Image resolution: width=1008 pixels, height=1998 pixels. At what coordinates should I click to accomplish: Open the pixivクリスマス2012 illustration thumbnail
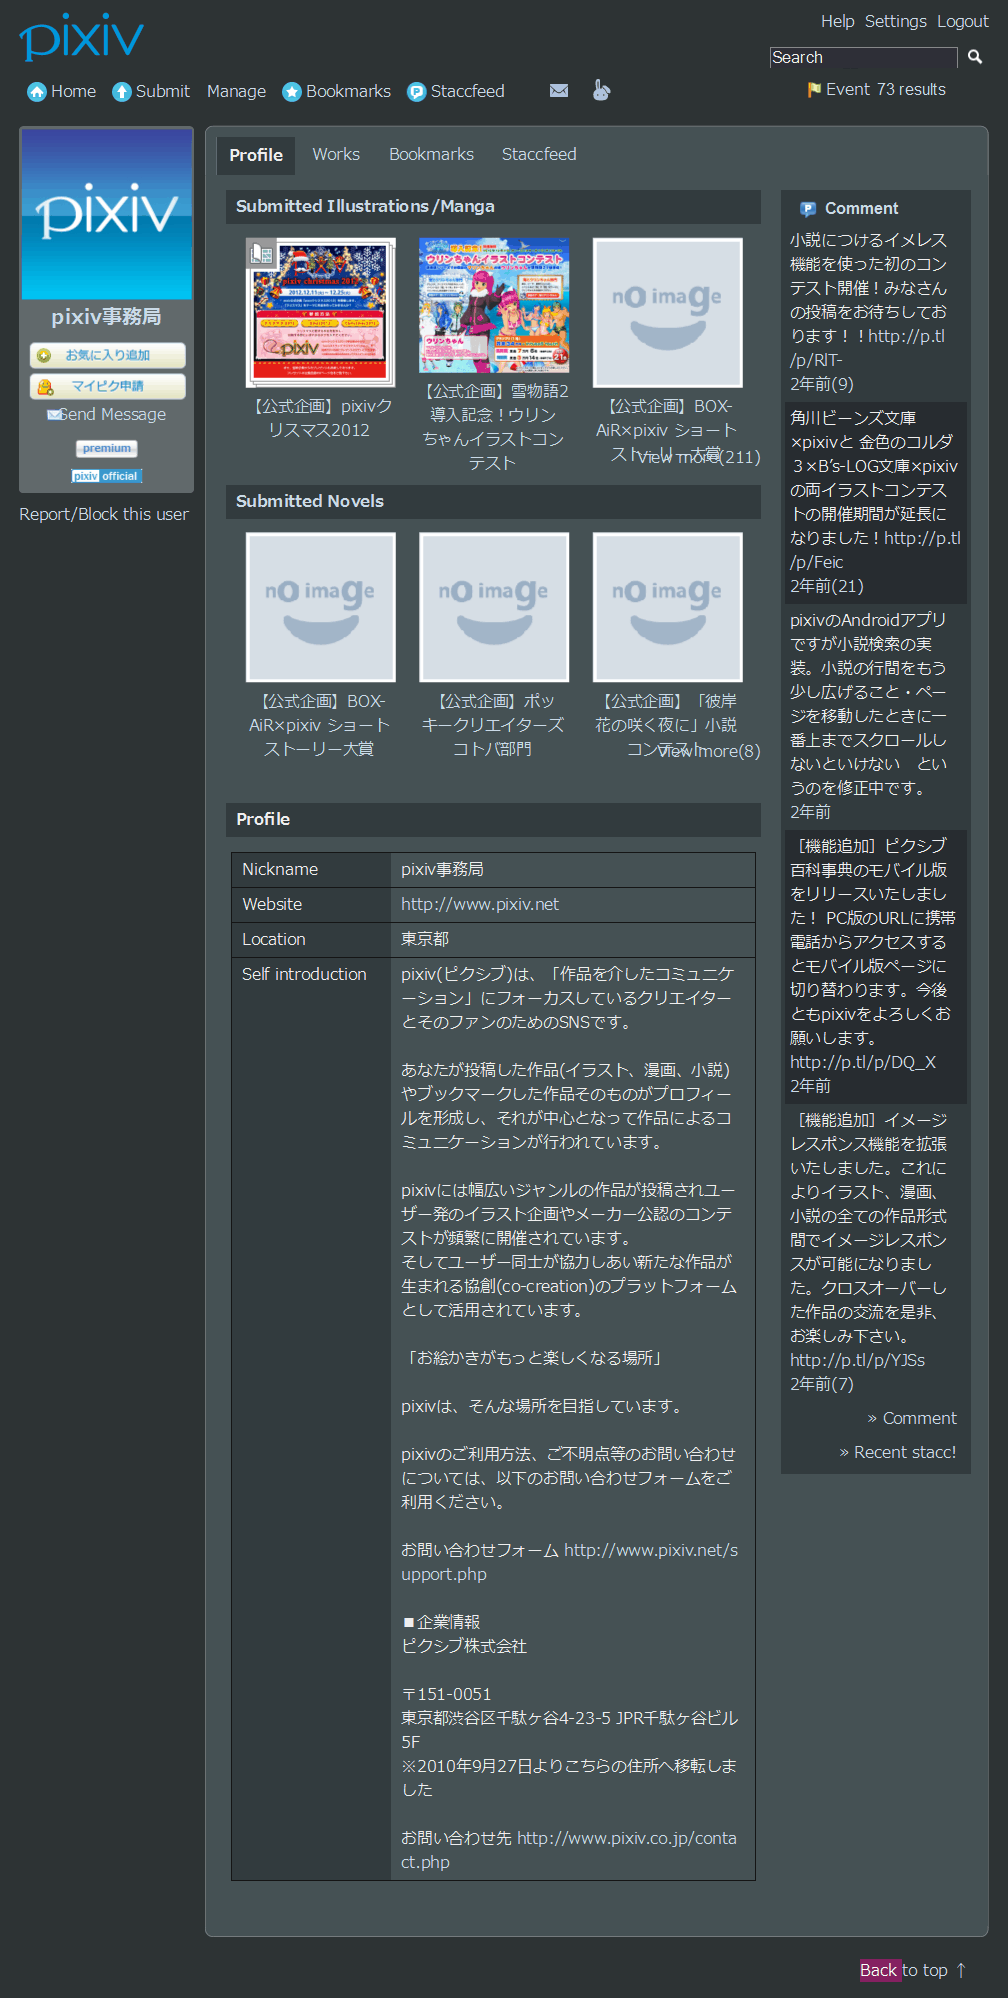click(x=320, y=312)
